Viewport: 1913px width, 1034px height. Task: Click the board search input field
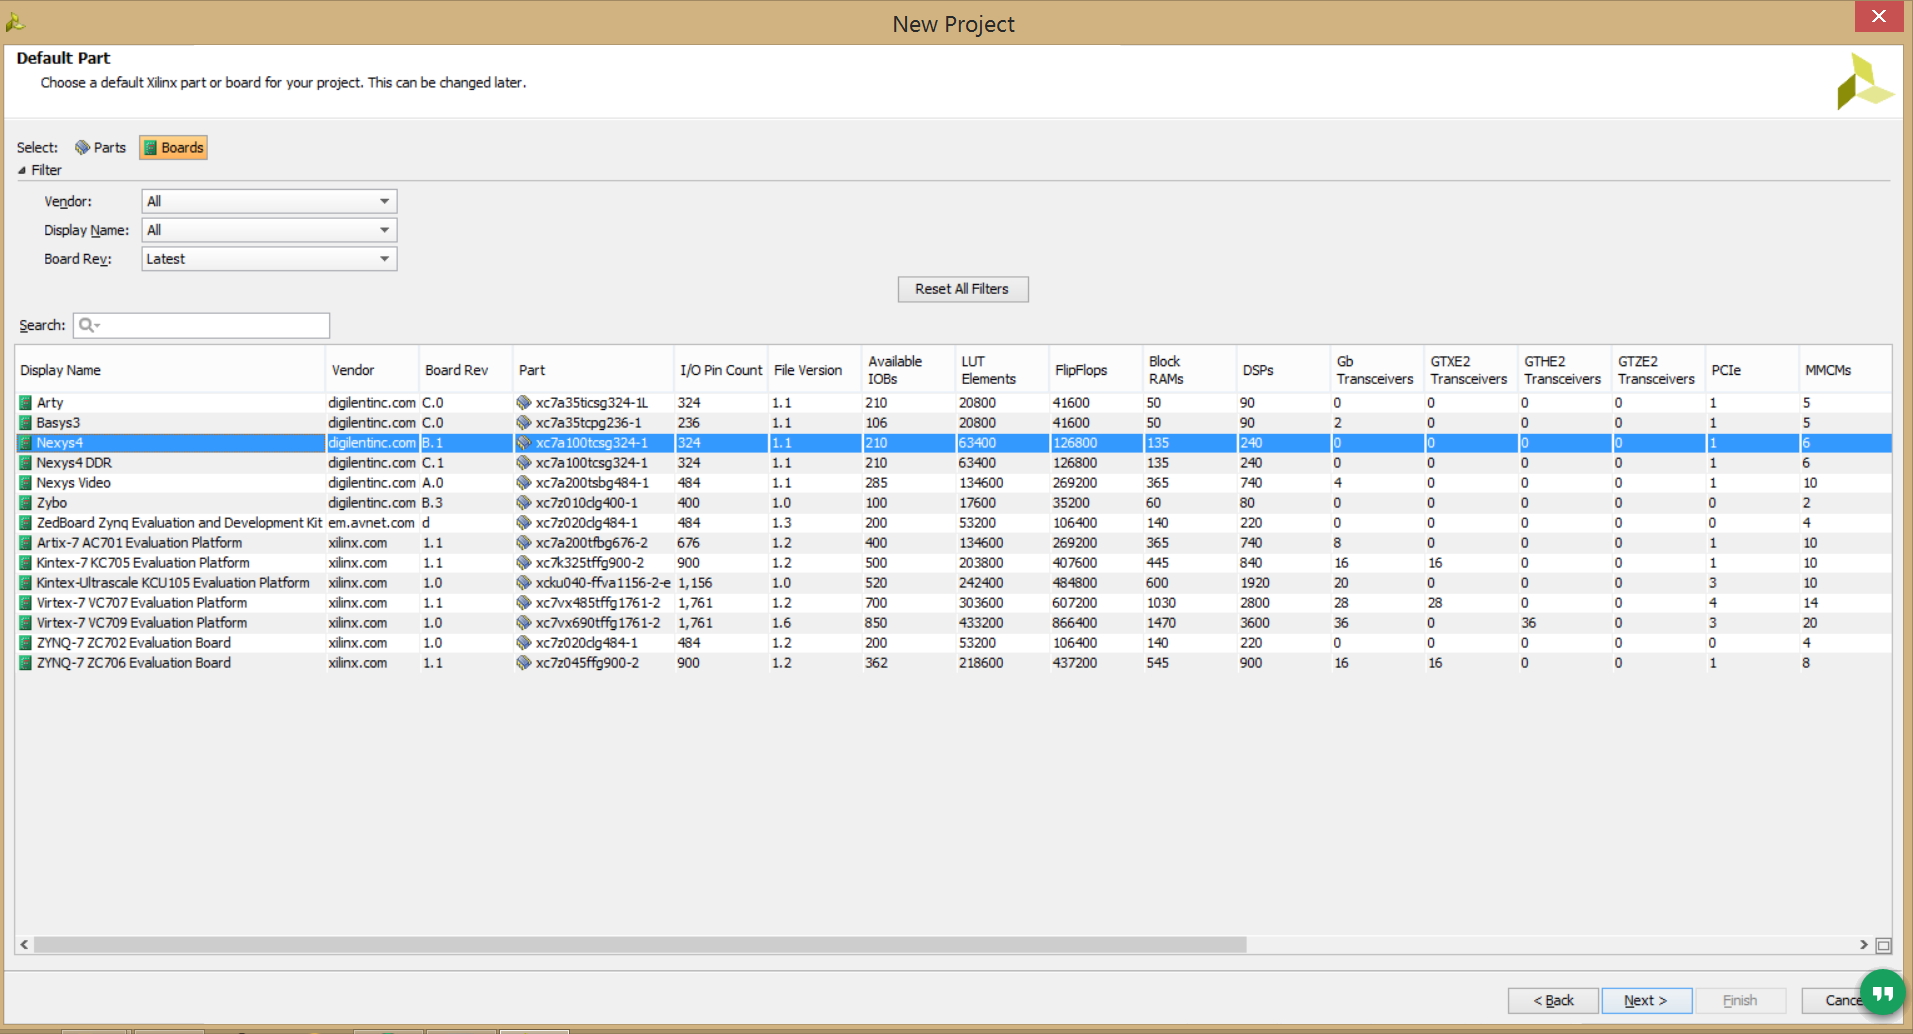pyautogui.click(x=201, y=325)
